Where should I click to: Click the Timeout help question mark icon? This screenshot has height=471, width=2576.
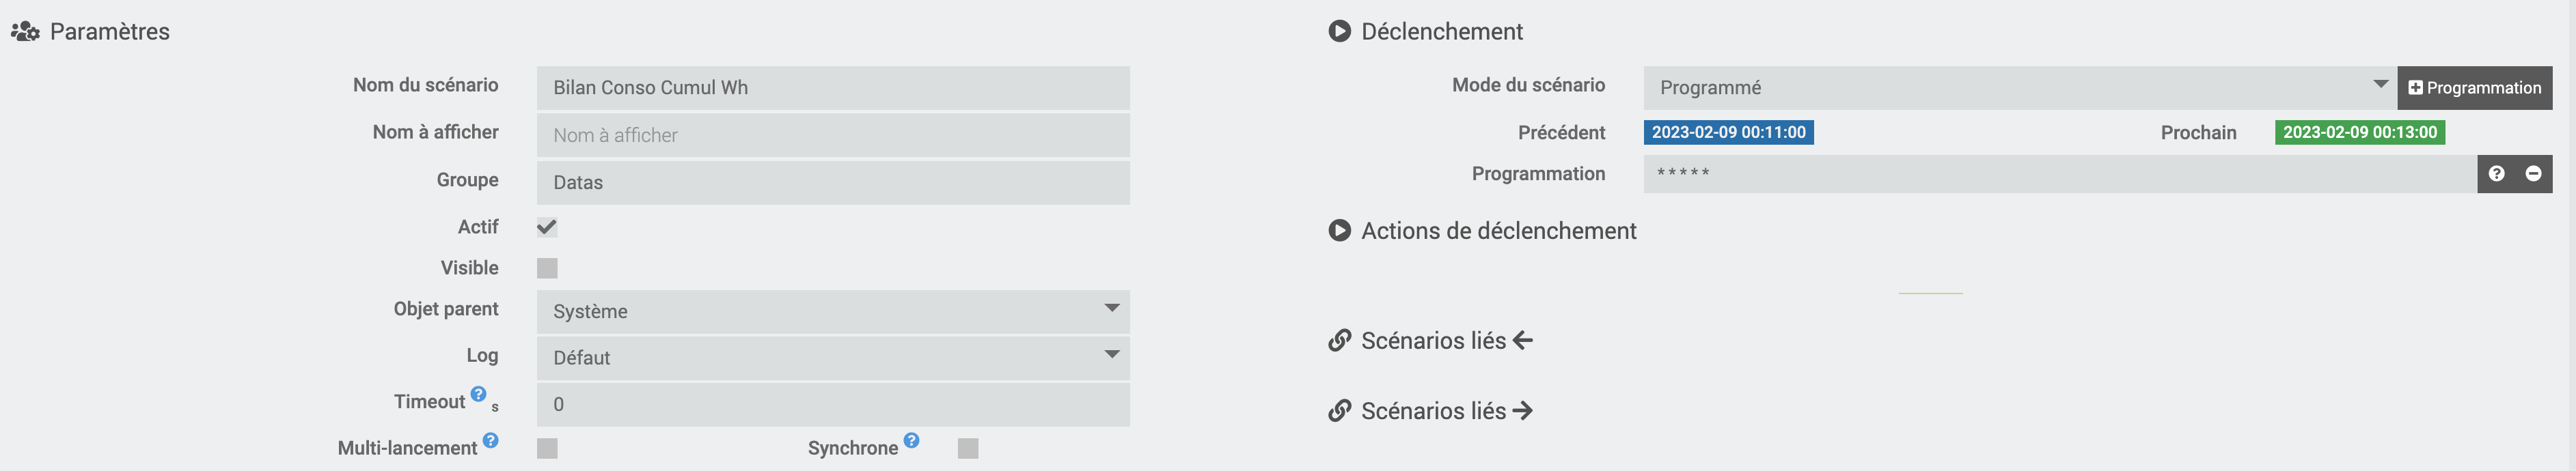[479, 394]
